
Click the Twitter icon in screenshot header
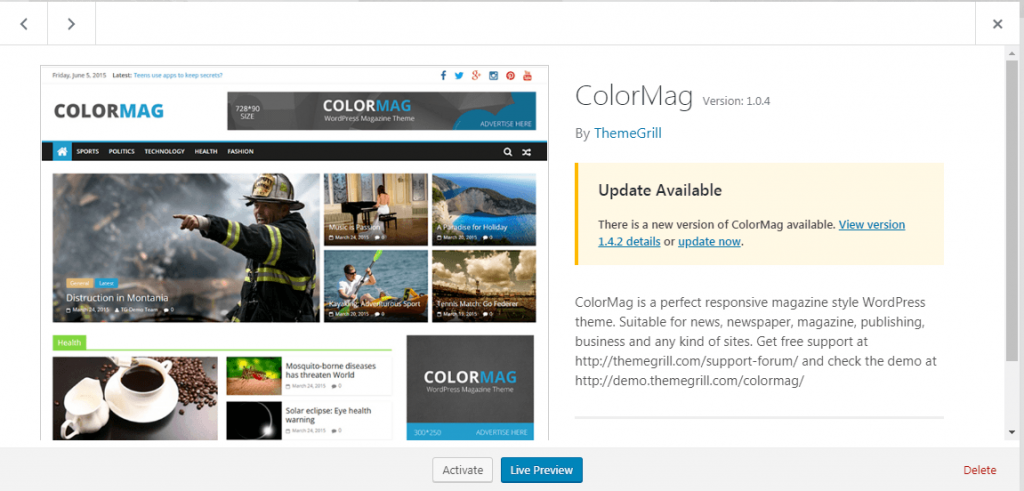pos(459,76)
